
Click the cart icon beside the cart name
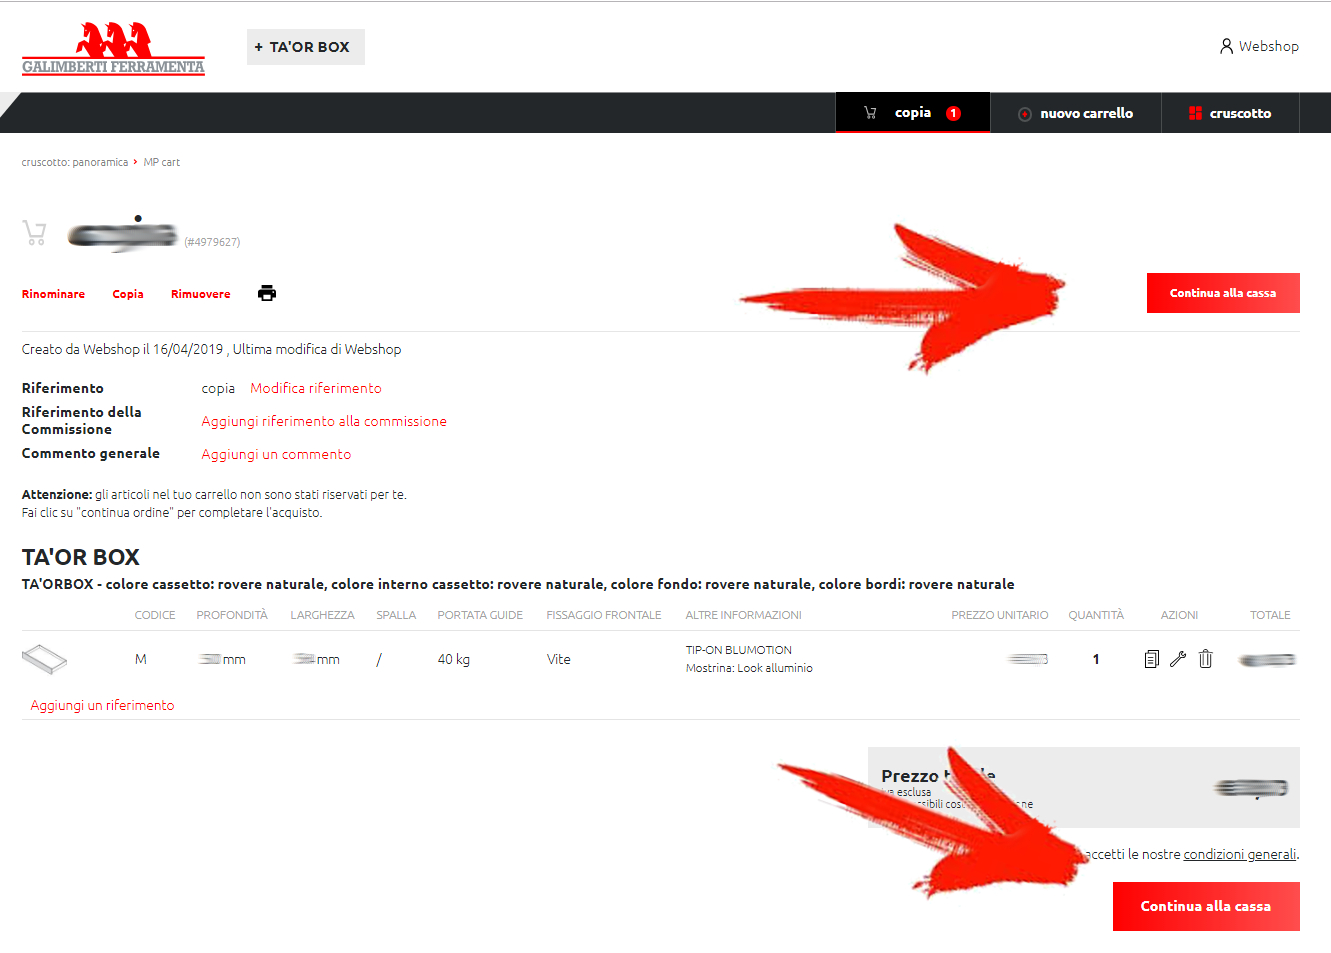coord(35,233)
